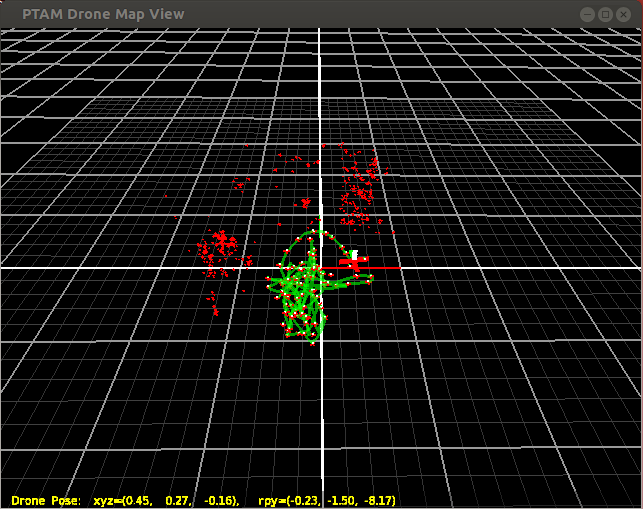Click the red drone marker on the map

click(x=353, y=262)
